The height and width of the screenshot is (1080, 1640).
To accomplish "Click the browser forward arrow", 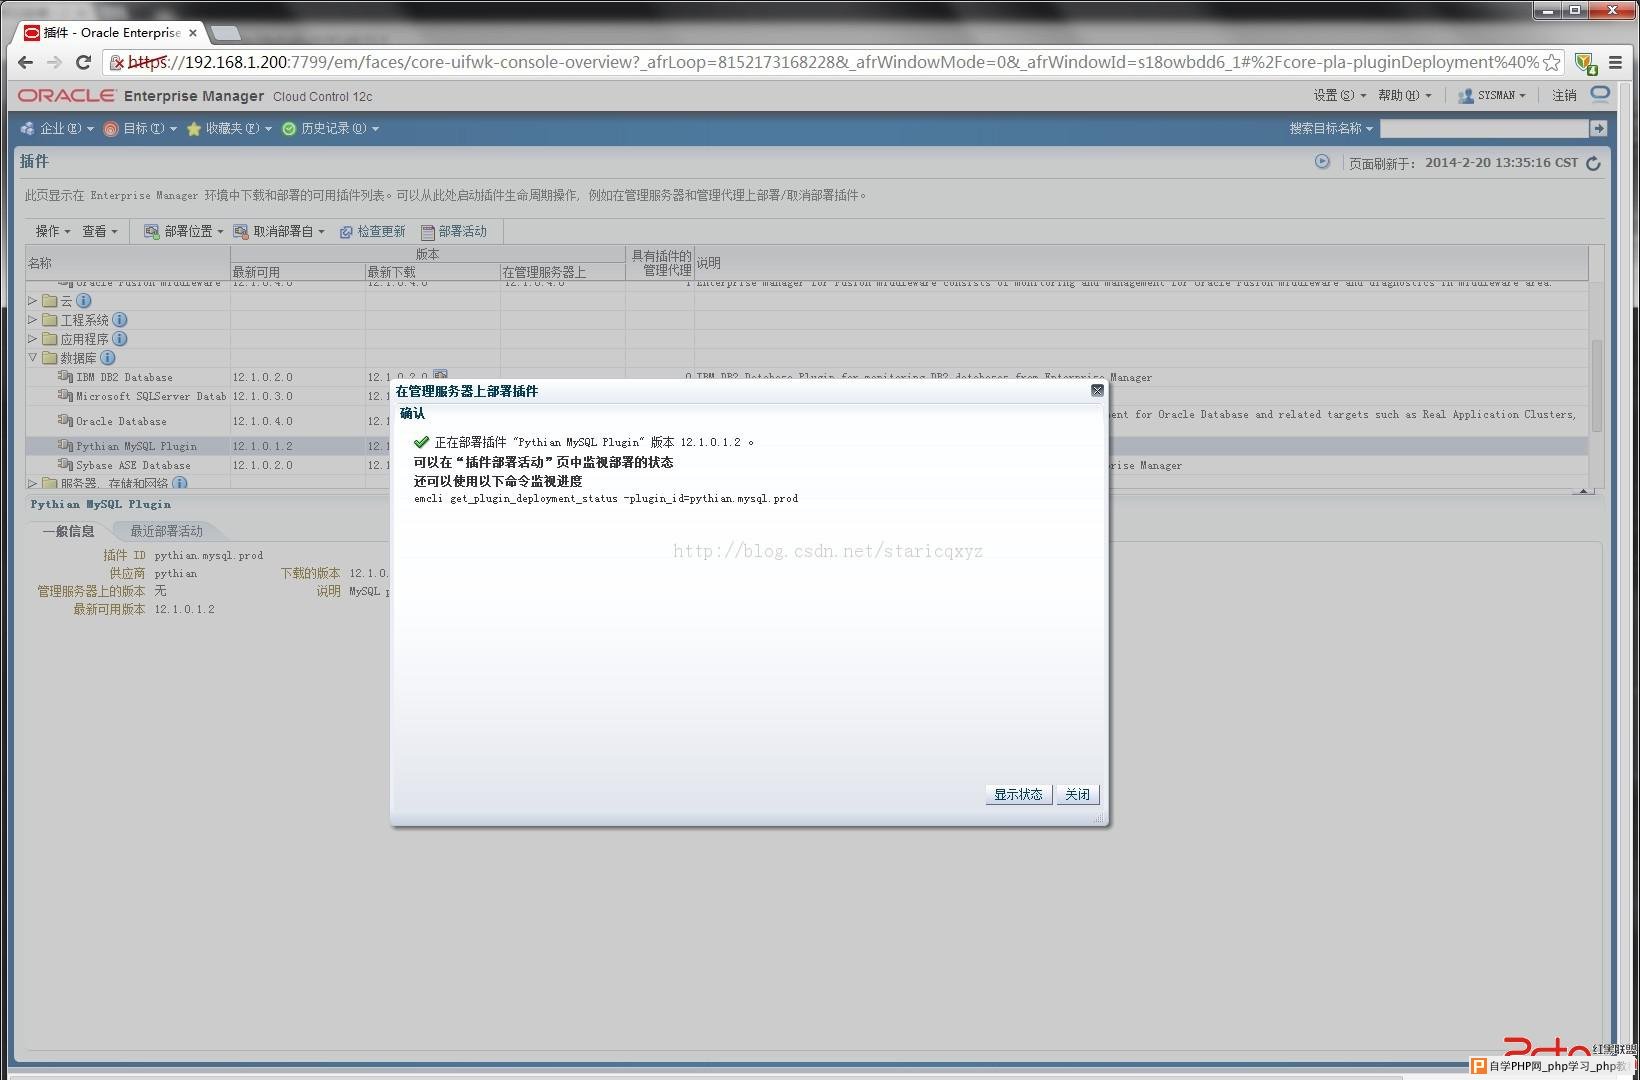I will (54, 62).
